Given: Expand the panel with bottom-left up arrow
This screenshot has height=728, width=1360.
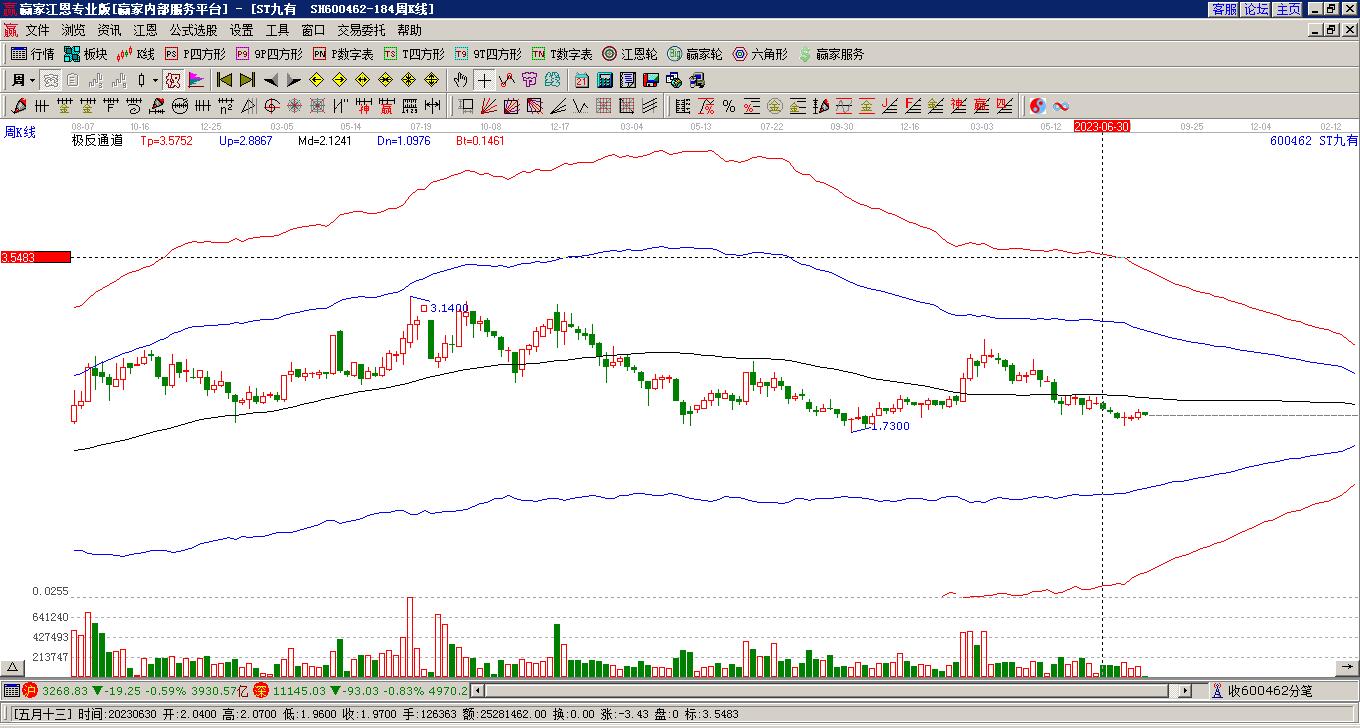Looking at the screenshot, I should point(12,667).
